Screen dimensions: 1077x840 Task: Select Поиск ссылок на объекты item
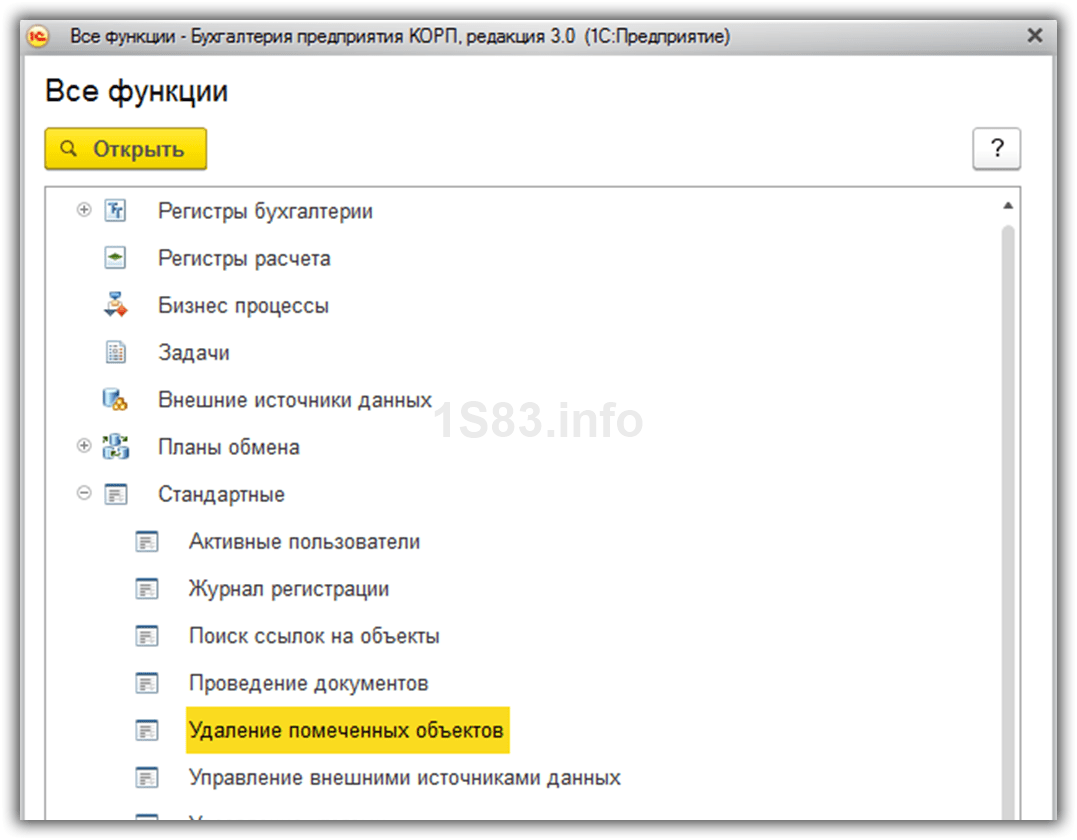314,637
